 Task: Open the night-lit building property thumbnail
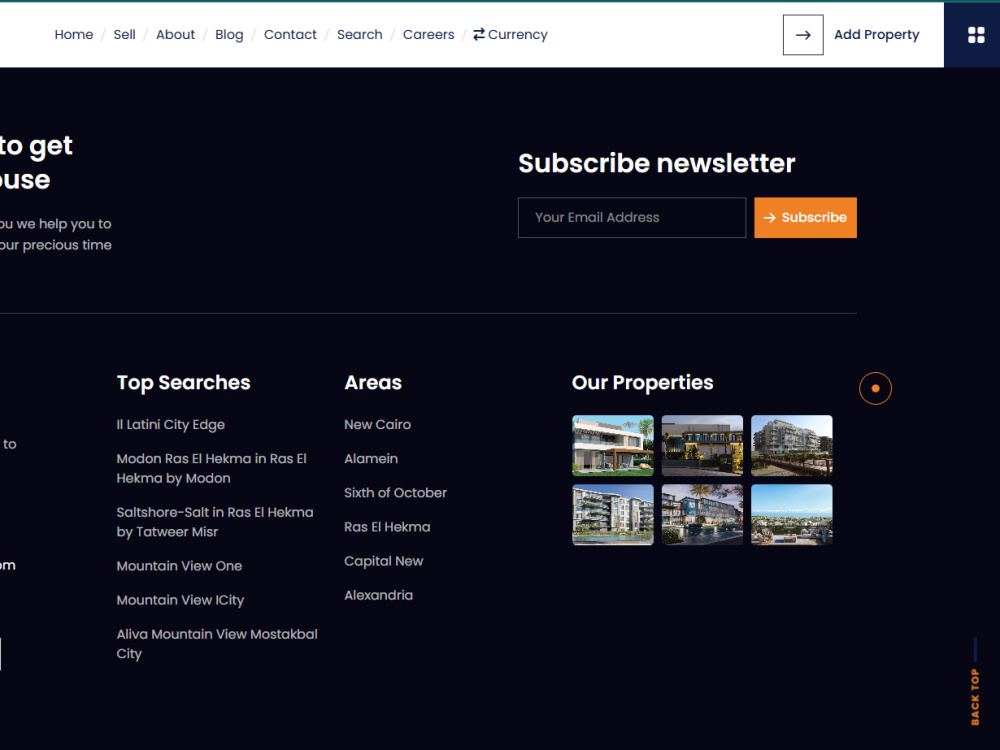click(702, 446)
